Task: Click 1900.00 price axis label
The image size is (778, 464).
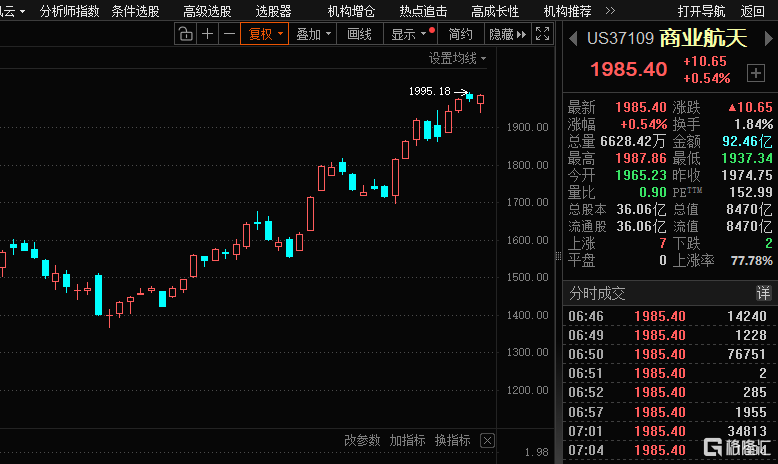Action: click(x=527, y=127)
